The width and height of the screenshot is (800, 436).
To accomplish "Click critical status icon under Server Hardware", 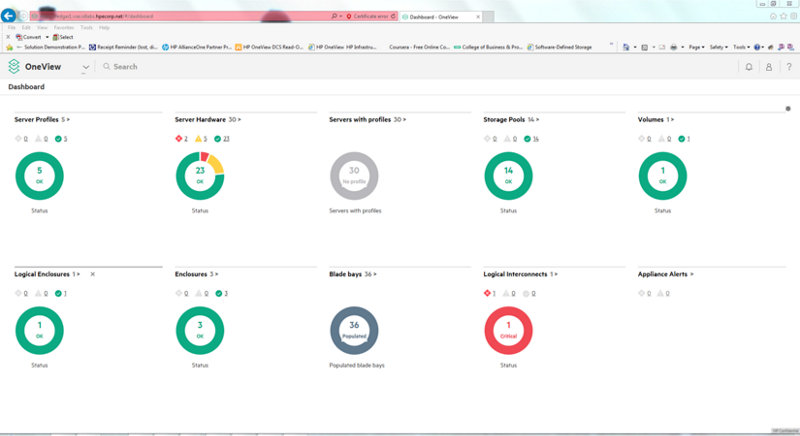I will tap(179, 138).
